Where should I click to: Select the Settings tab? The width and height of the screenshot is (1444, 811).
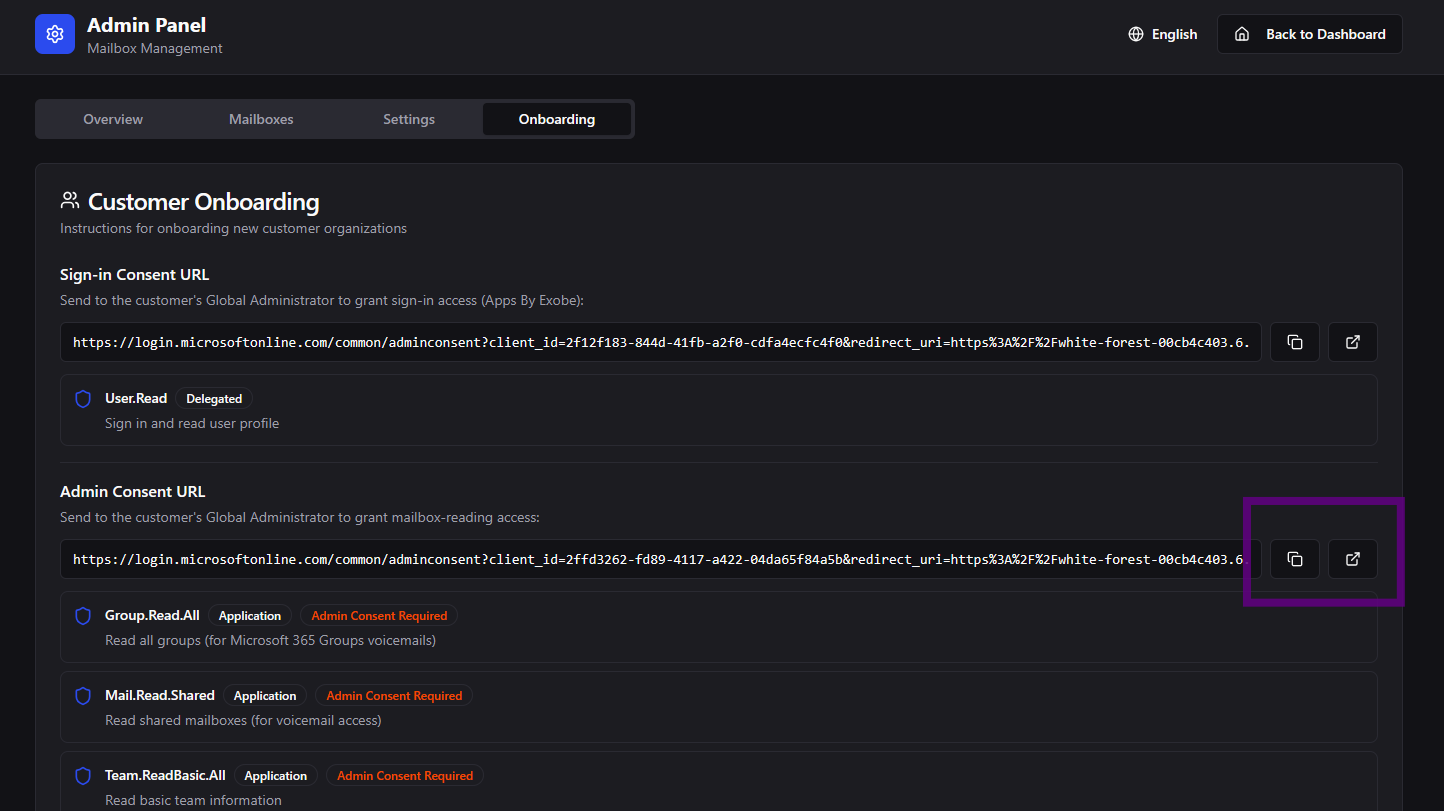pos(409,119)
